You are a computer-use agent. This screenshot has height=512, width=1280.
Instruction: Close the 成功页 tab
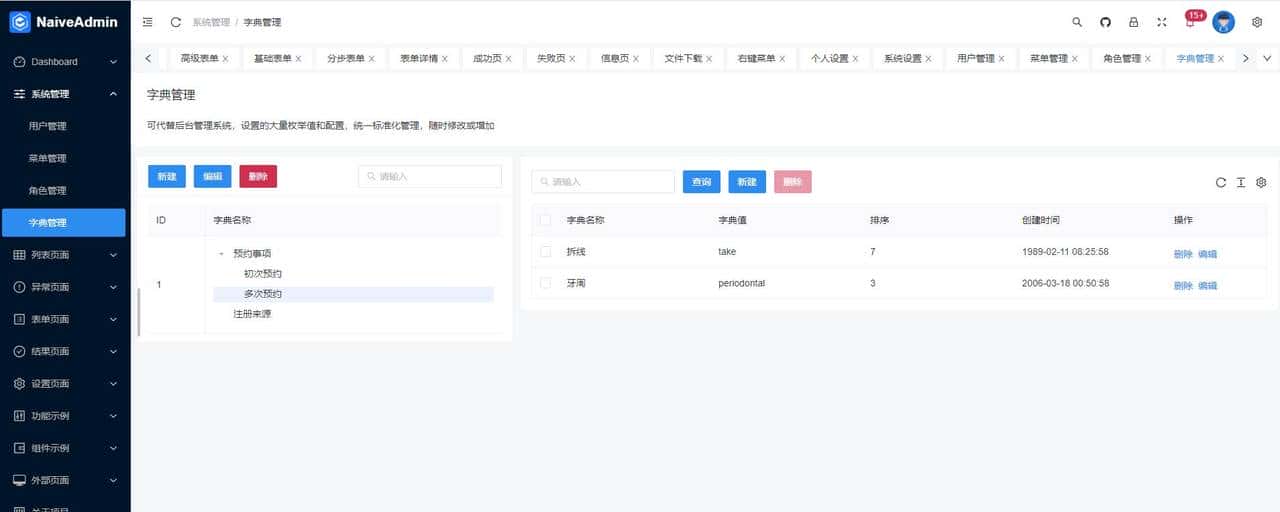(508, 59)
